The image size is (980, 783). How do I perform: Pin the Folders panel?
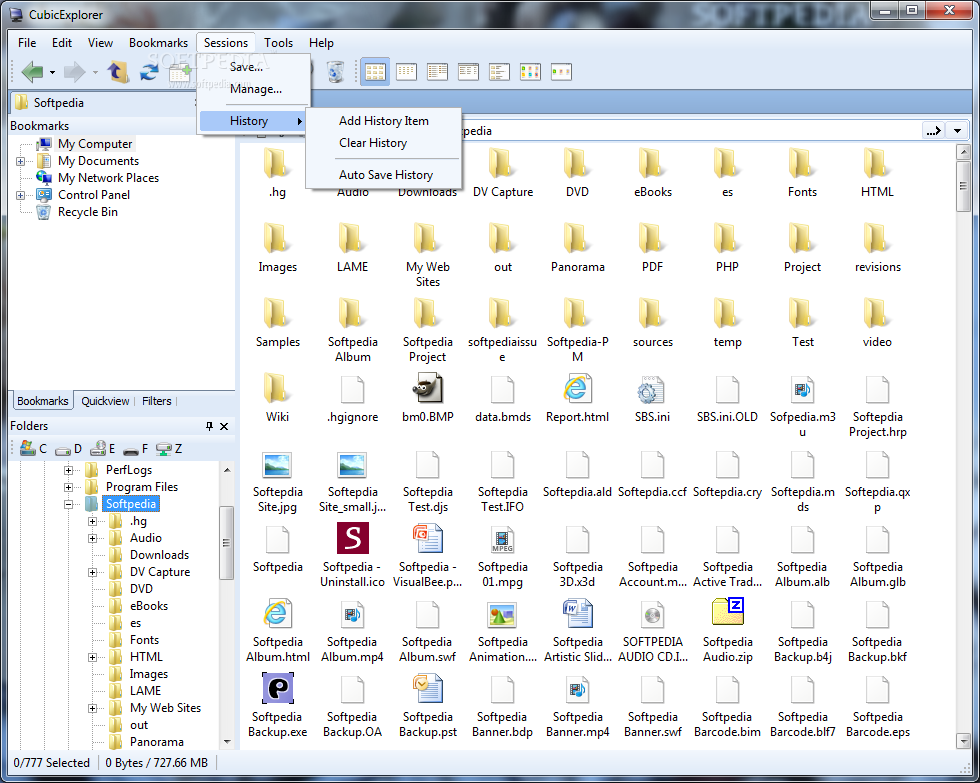tap(209, 426)
